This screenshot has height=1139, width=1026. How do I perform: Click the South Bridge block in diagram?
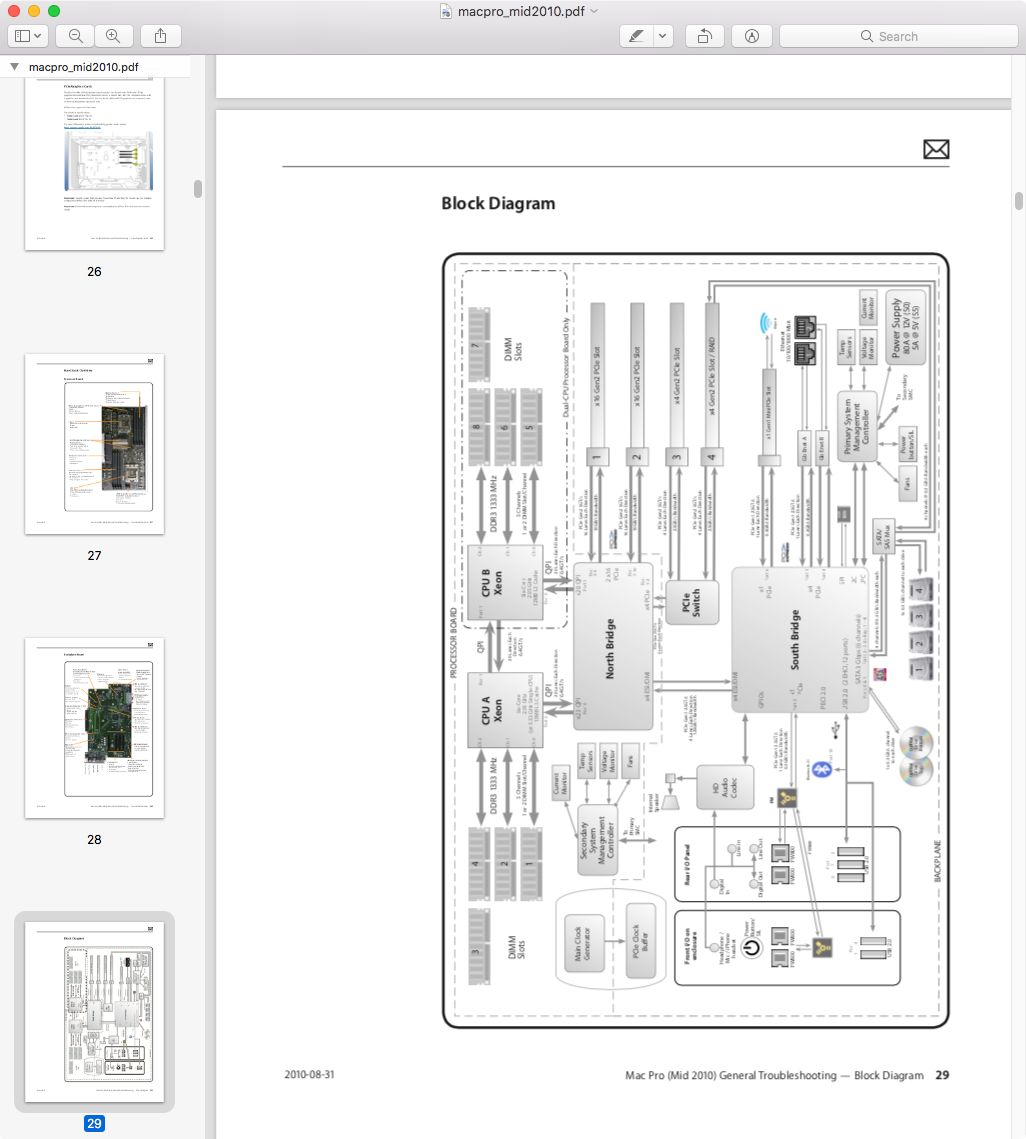(x=800, y=639)
